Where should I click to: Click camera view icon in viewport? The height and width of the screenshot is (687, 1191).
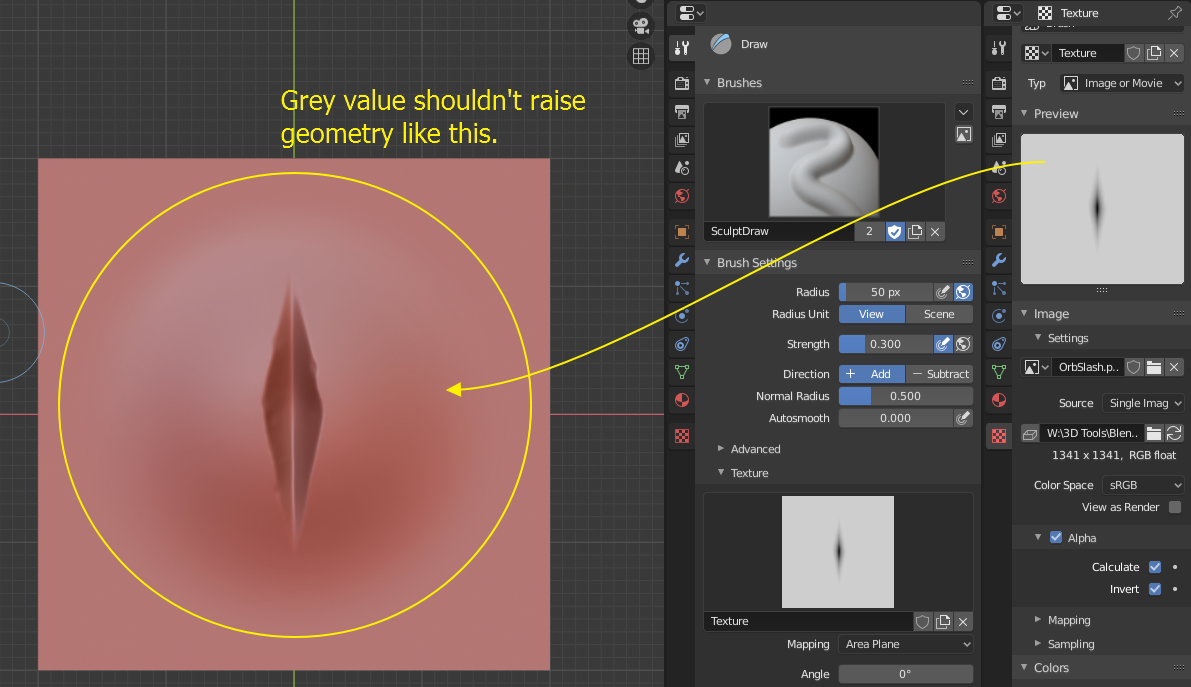click(641, 27)
